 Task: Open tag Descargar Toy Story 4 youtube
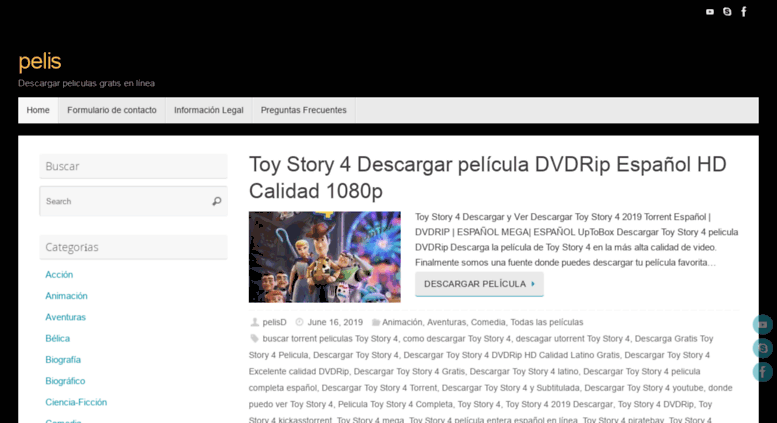(644, 388)
